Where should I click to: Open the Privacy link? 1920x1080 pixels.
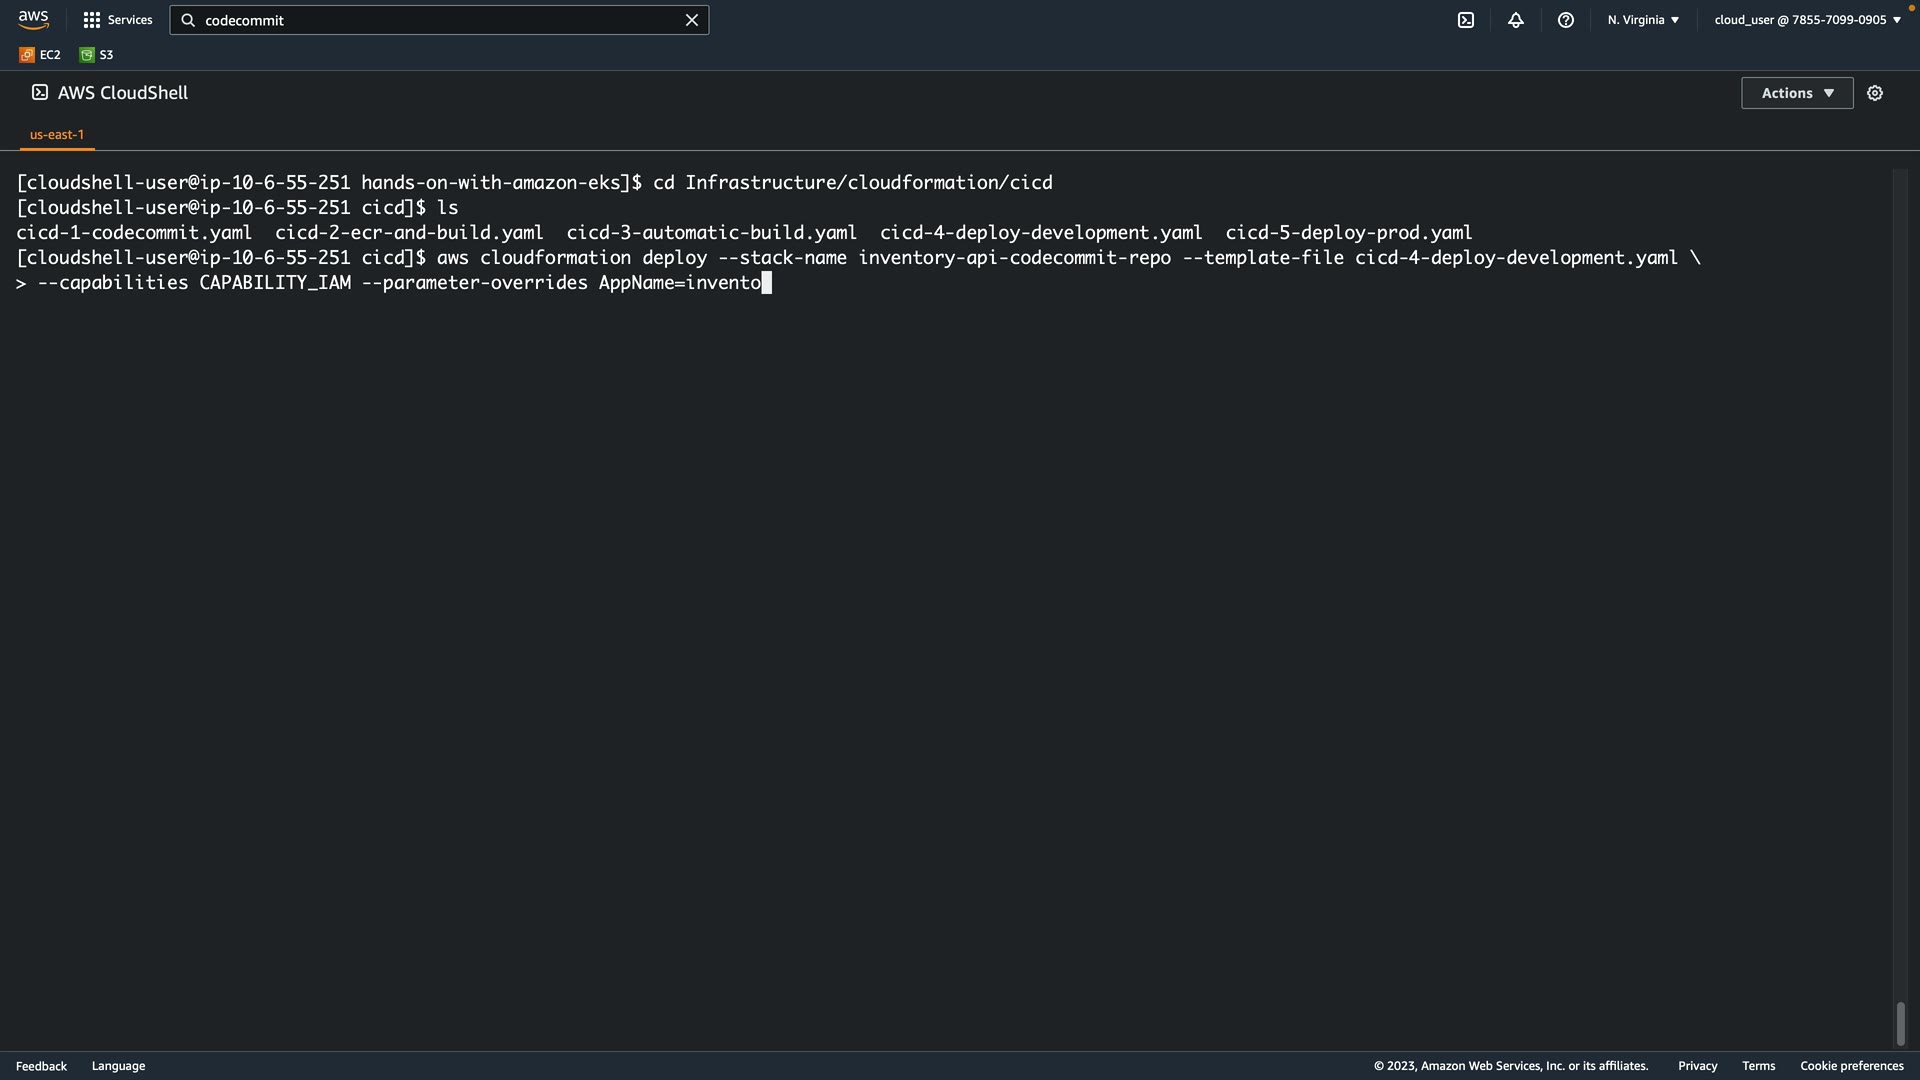click(x=1697, y=1066)
